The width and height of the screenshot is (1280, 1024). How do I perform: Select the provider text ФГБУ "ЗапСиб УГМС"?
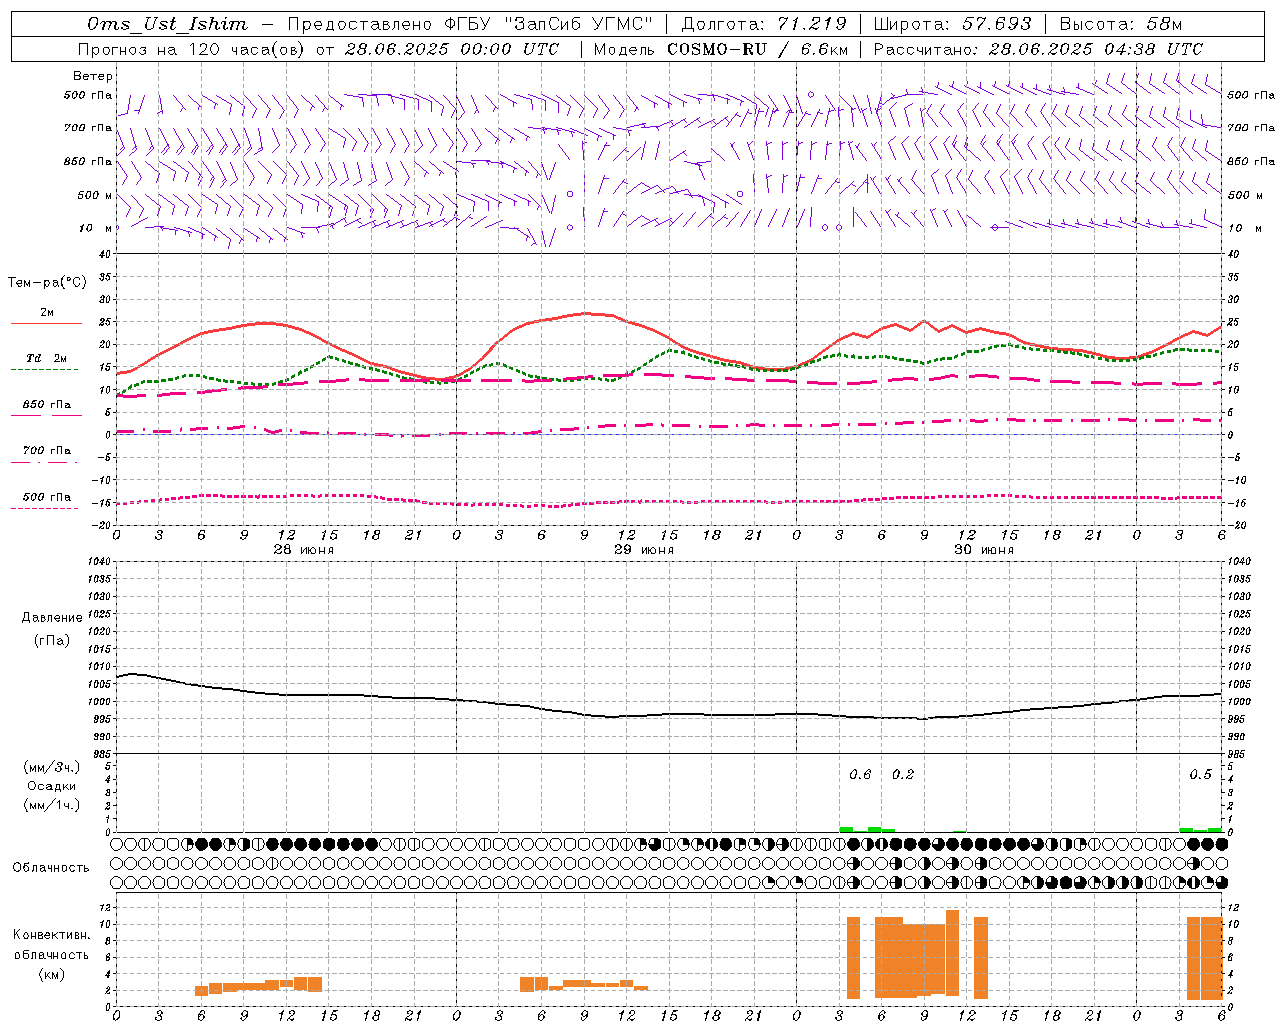[548, 24]
